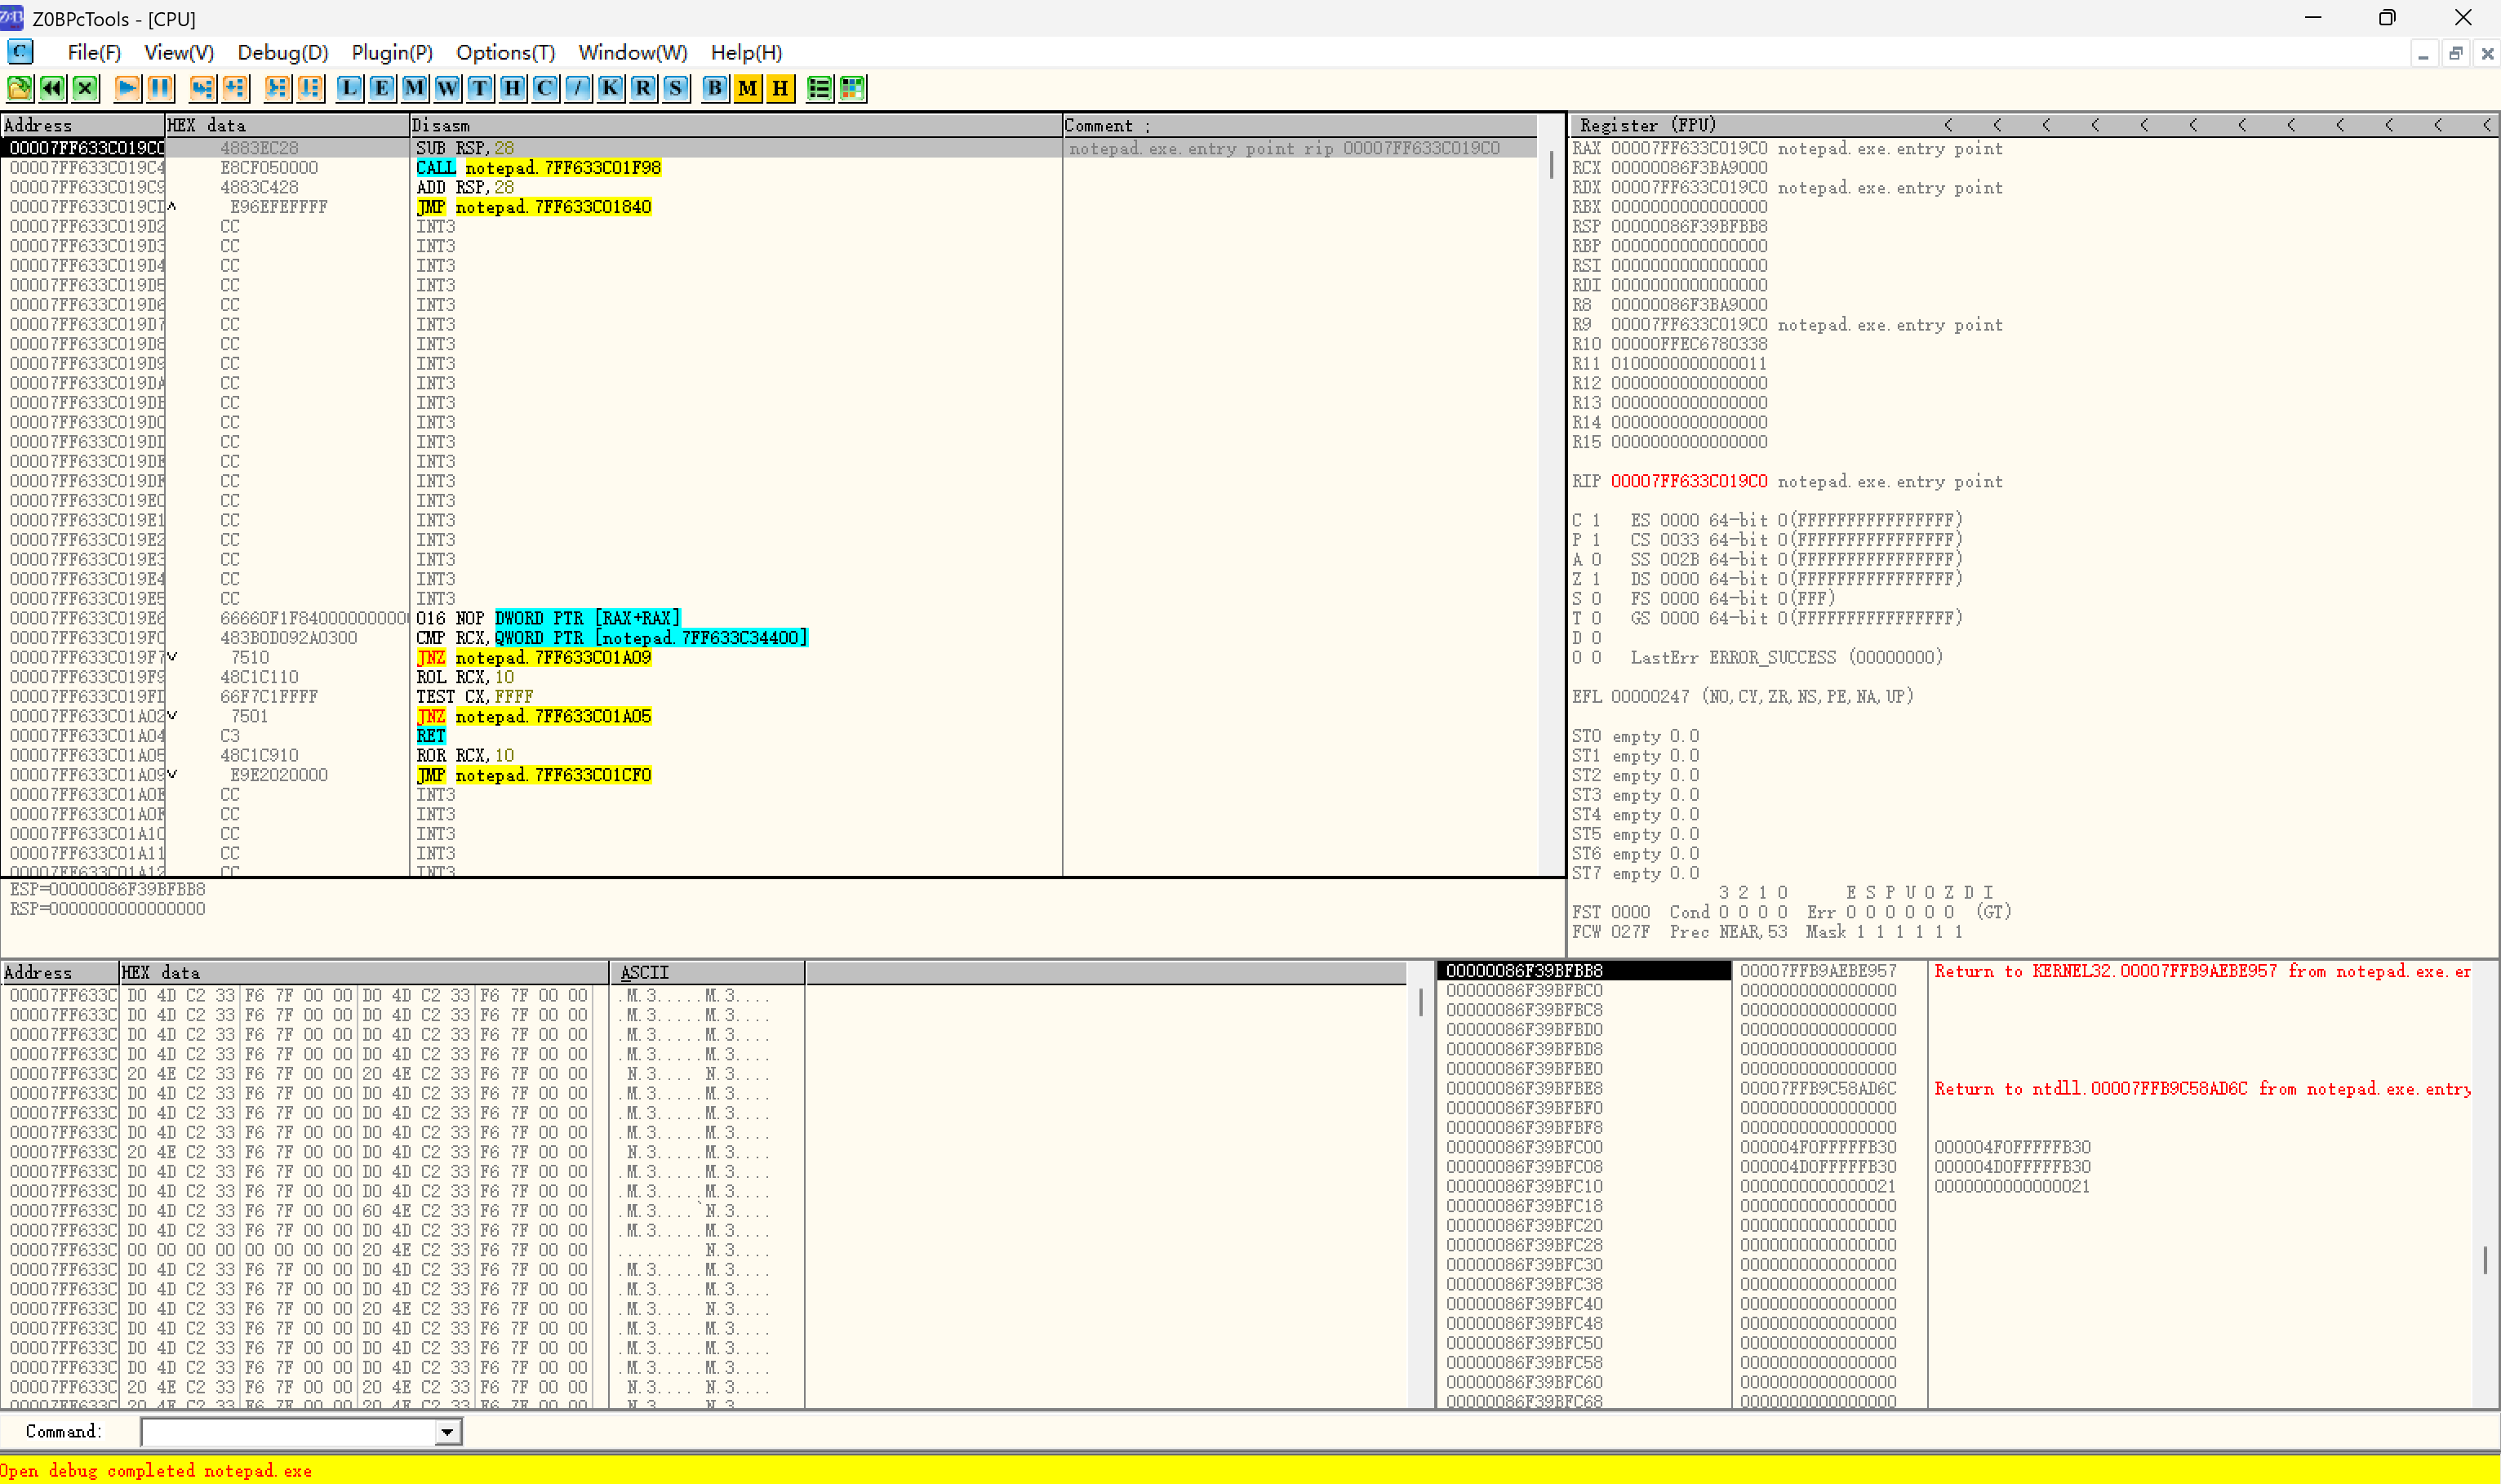Click the disassembly pane vertical scrollbar thumb
Image resolution: width=2501 pixels, height=1484 pixels.
pos(1551,164)
